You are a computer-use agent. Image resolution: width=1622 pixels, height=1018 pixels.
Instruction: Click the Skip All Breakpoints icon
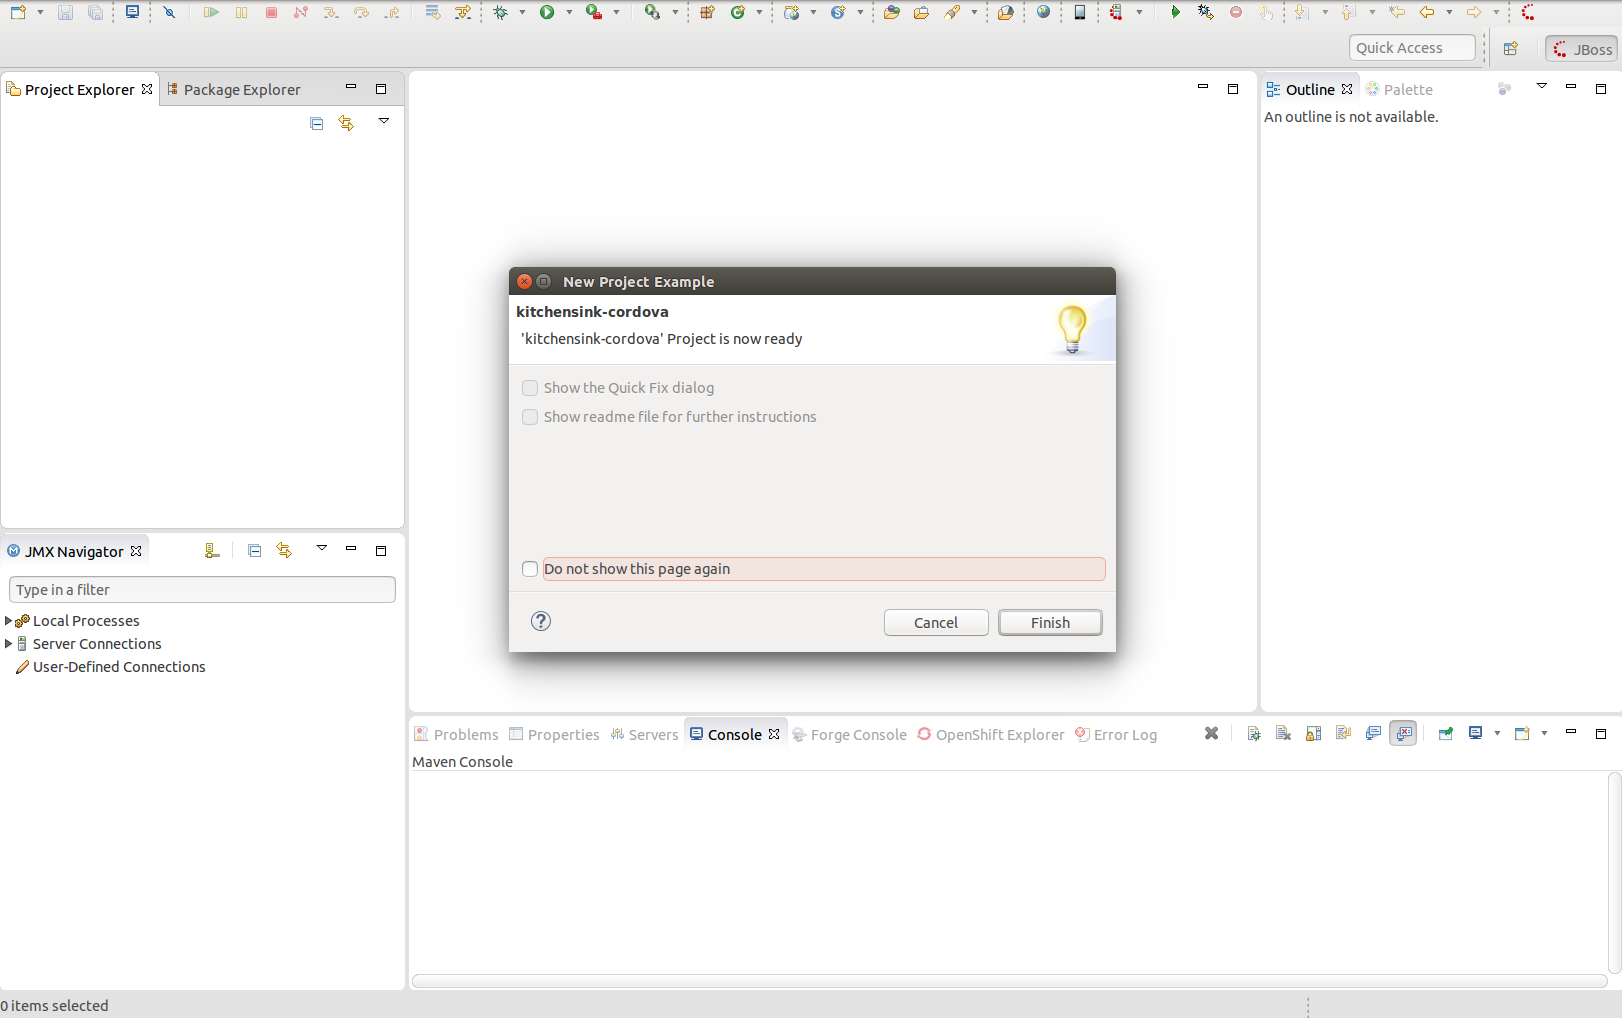point(169,13)
